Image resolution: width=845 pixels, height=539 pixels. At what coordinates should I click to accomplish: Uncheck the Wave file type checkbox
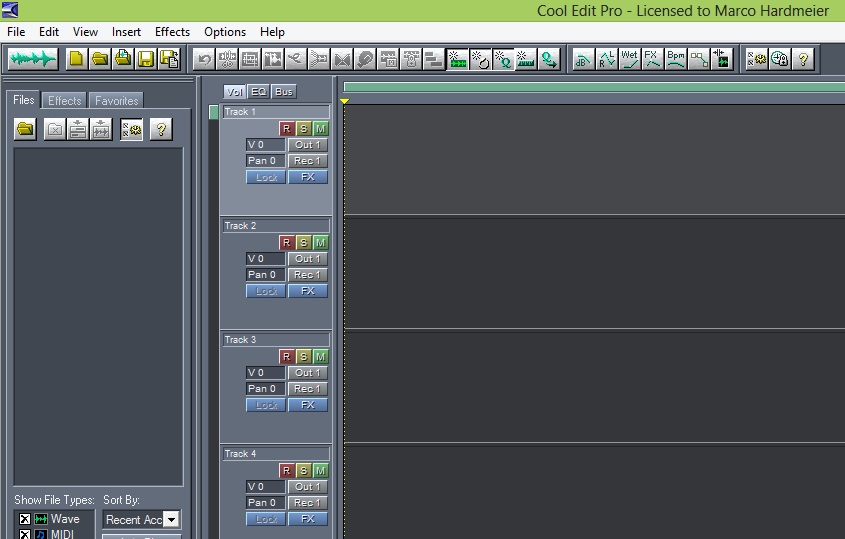tap(25, 519)
